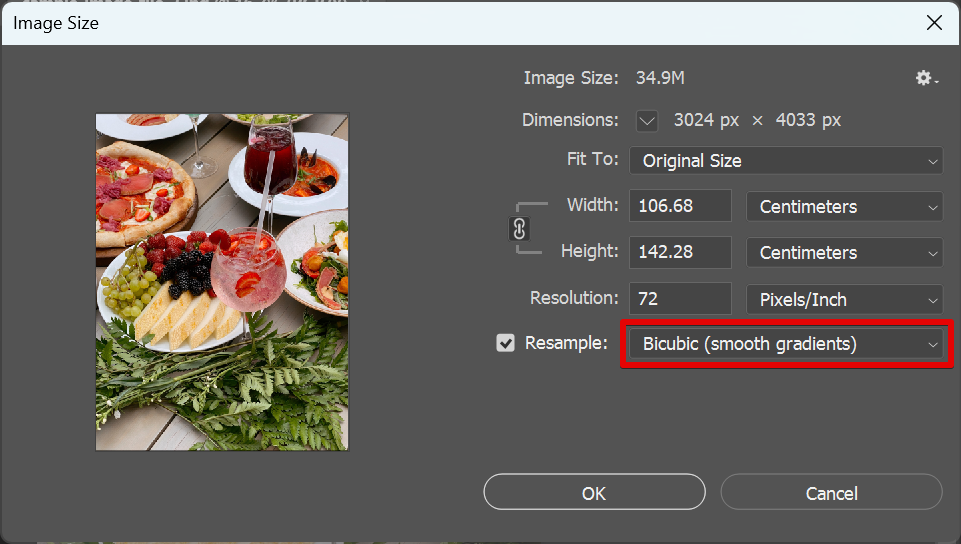This screenshot has width=961, height=544.
Task: Enable or disable the Resample checkbox
Action: [505, 343]
